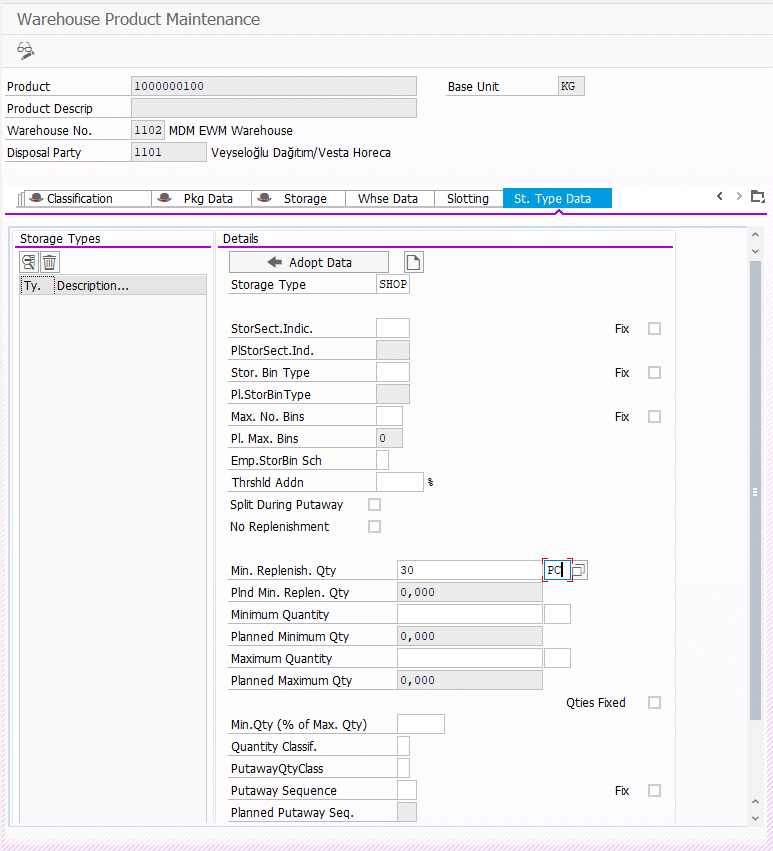Open the tab list icon at far right
773x851 pixels.
(758, 197)
